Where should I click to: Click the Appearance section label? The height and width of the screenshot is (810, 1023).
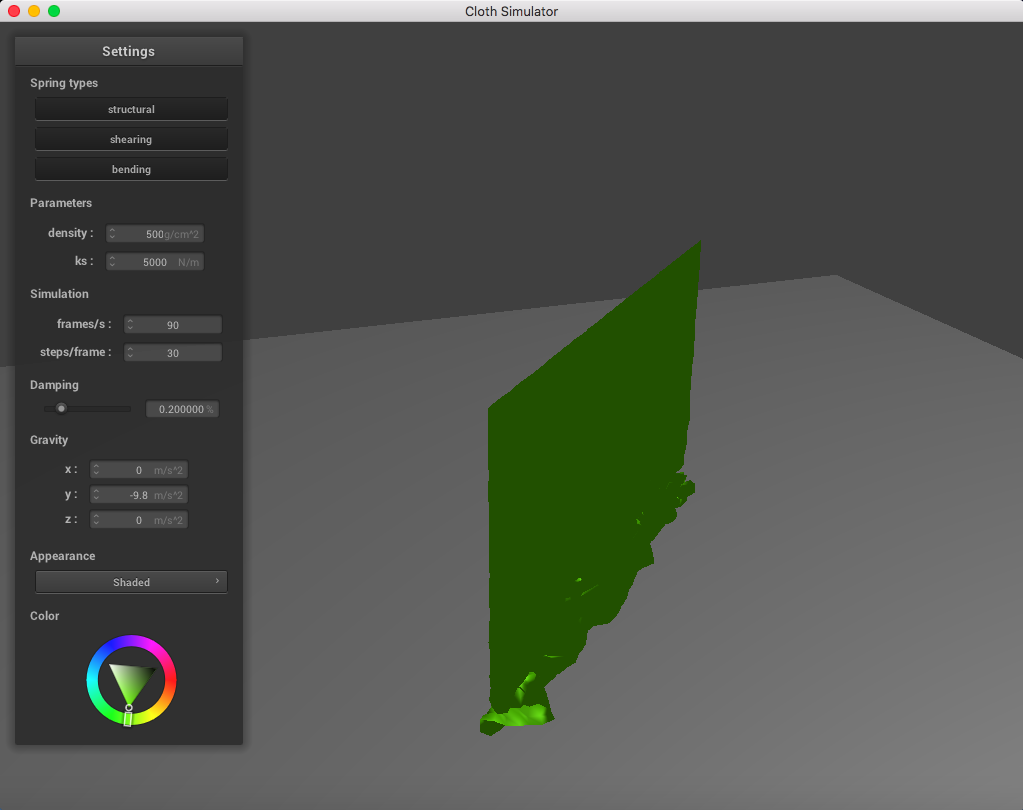click(63, 556)
